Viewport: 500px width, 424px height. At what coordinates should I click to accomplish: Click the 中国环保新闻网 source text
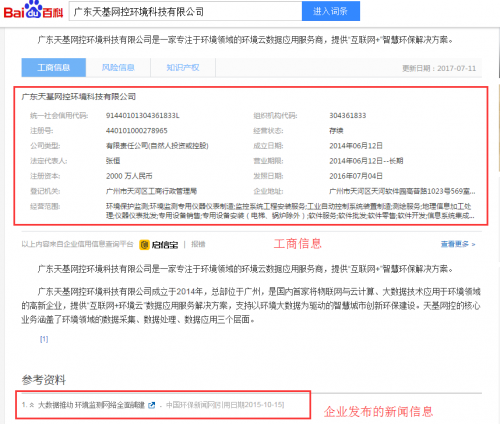click(190, 405)
